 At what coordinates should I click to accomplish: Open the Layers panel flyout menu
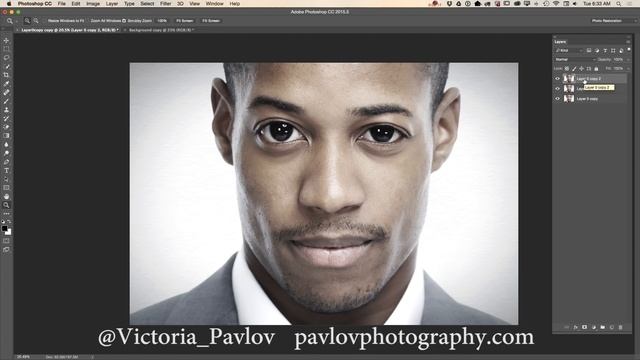tap(628, 42)
